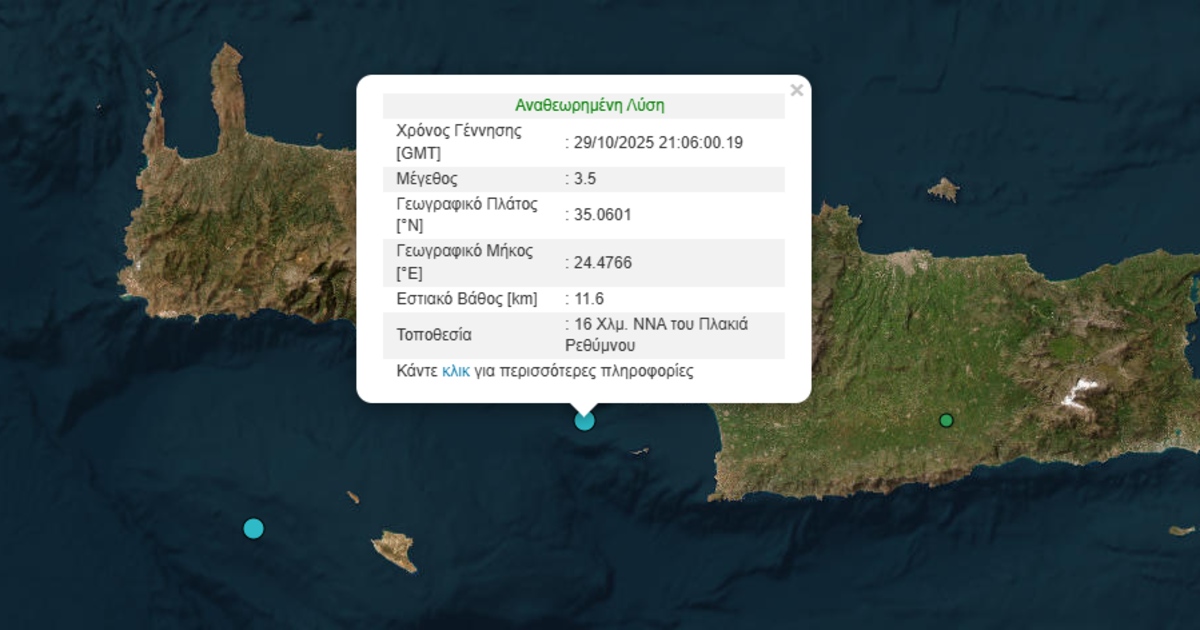Click the small Dia island north of Crete
This screenshot has width=1200, height=630.
943,189
